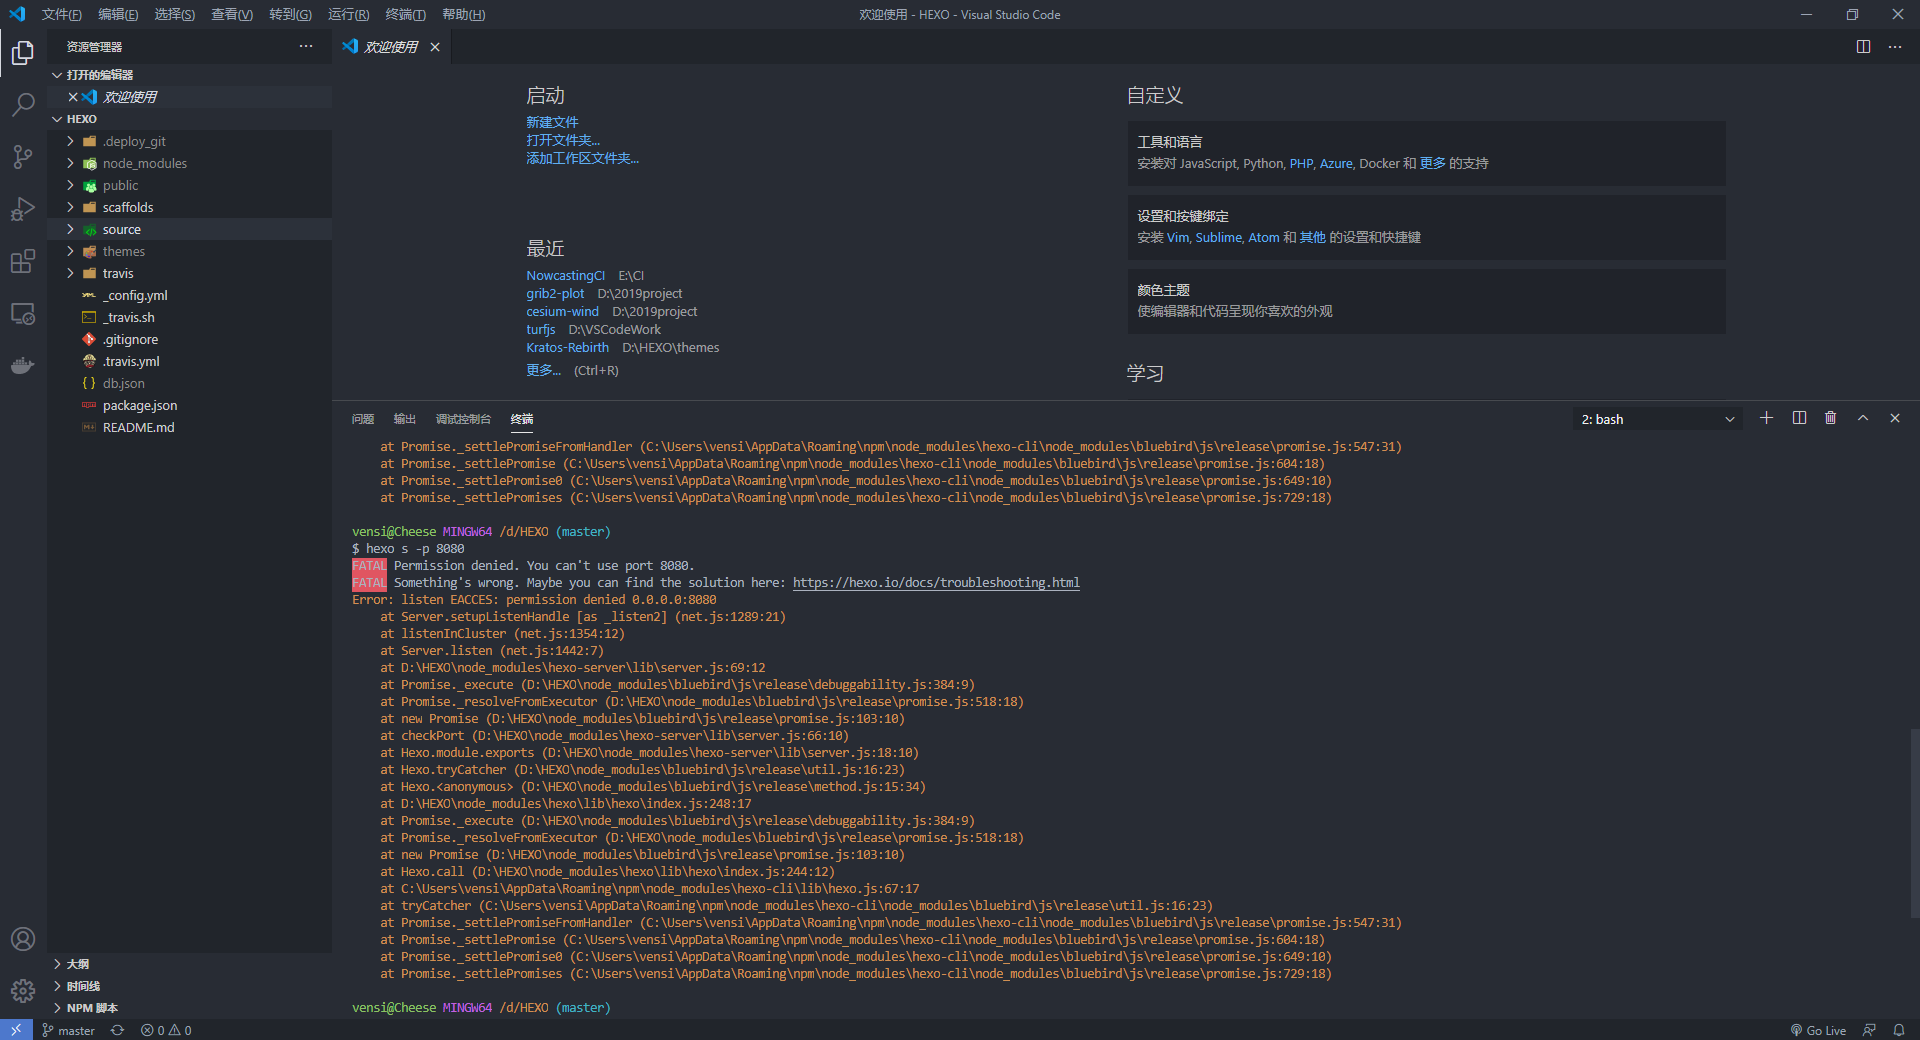
Task: Click the 打开文件夹... link
Action: point(563,140)
